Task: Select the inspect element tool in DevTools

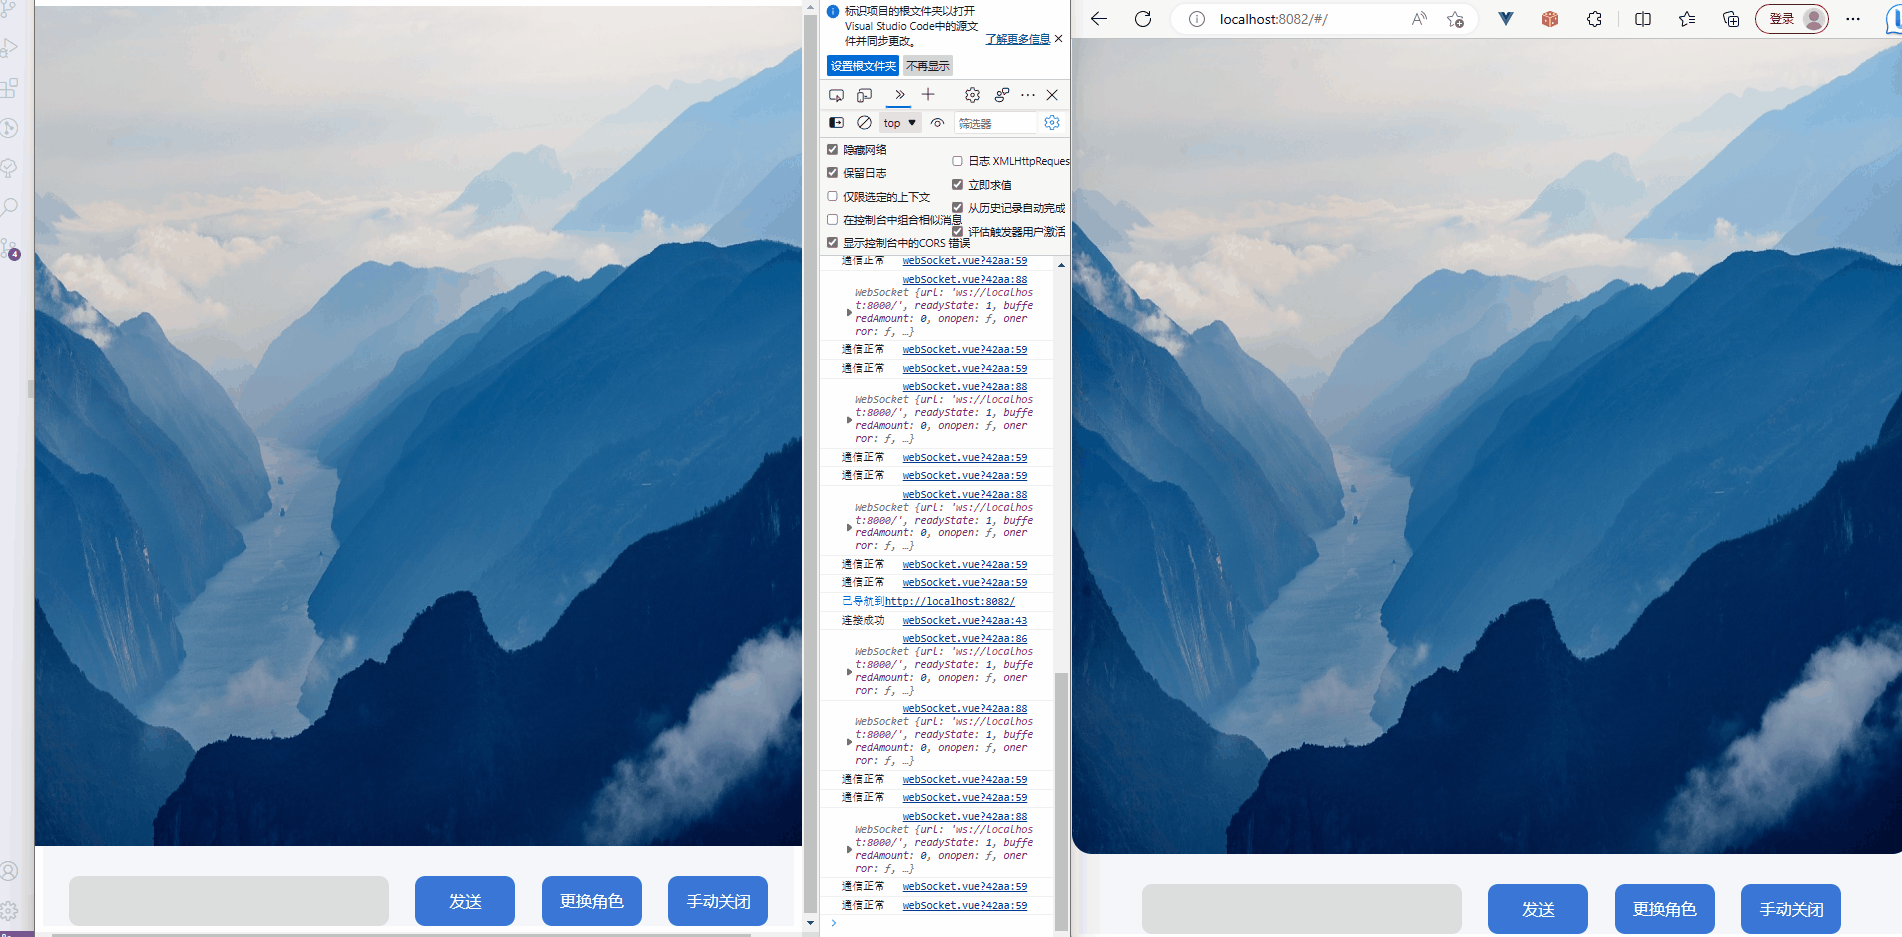Action: [x=836, y=95]
